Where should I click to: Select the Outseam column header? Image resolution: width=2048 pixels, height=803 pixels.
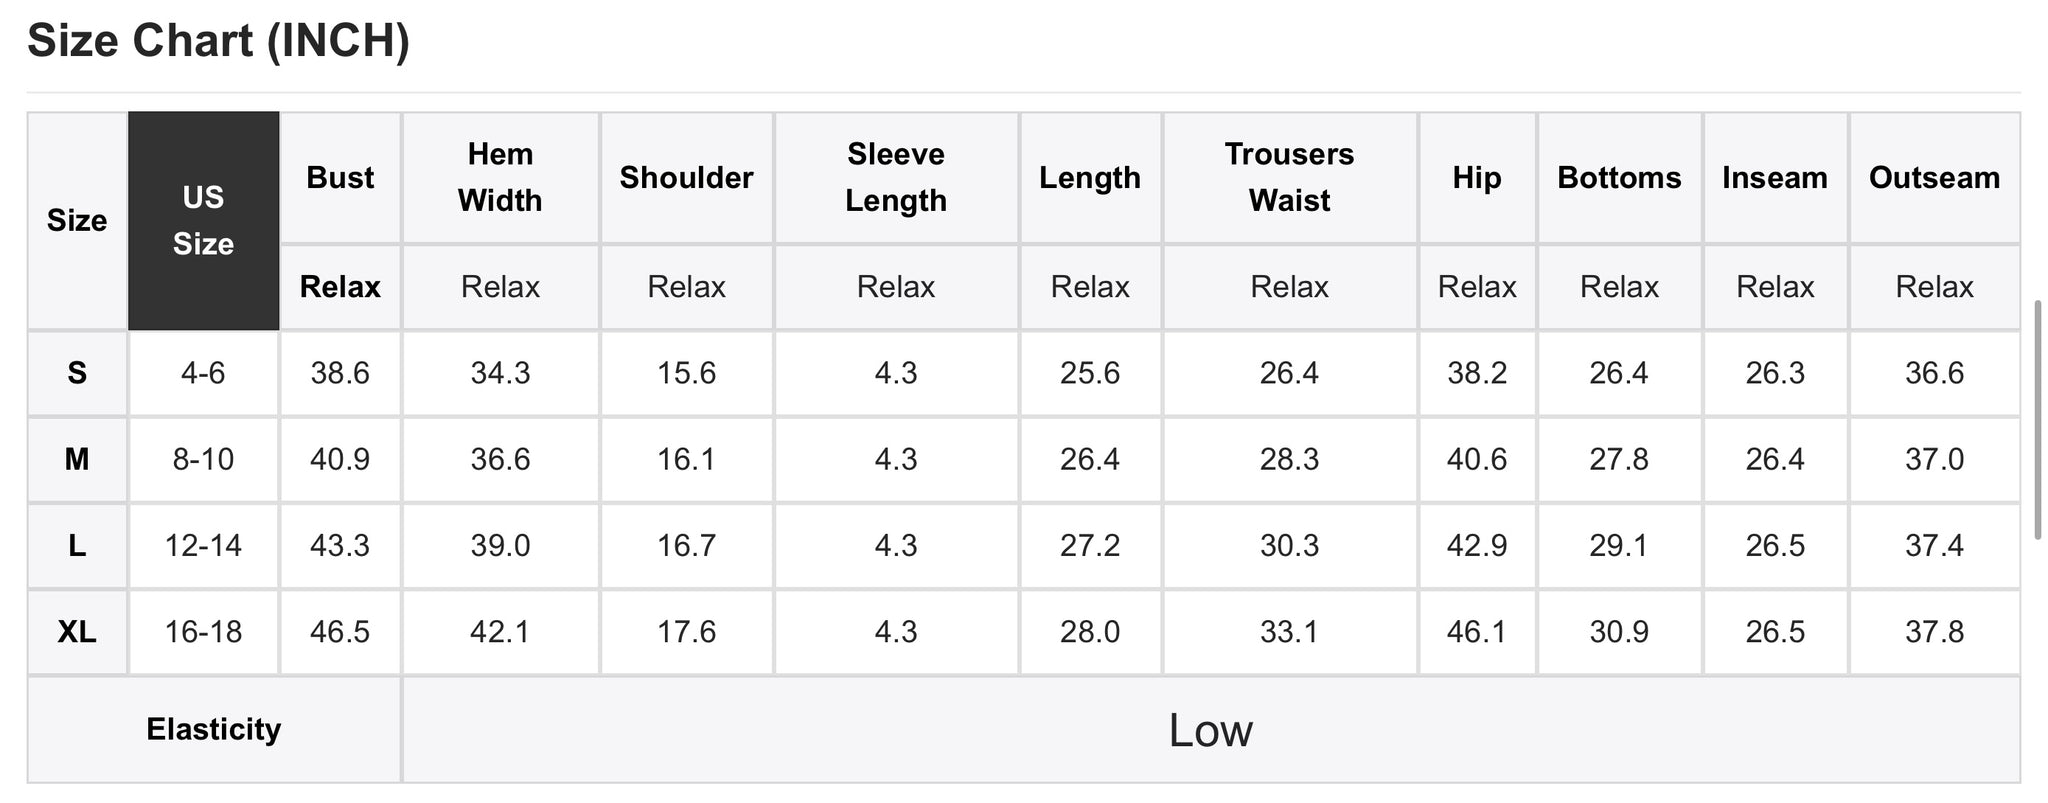point(1934,178)
